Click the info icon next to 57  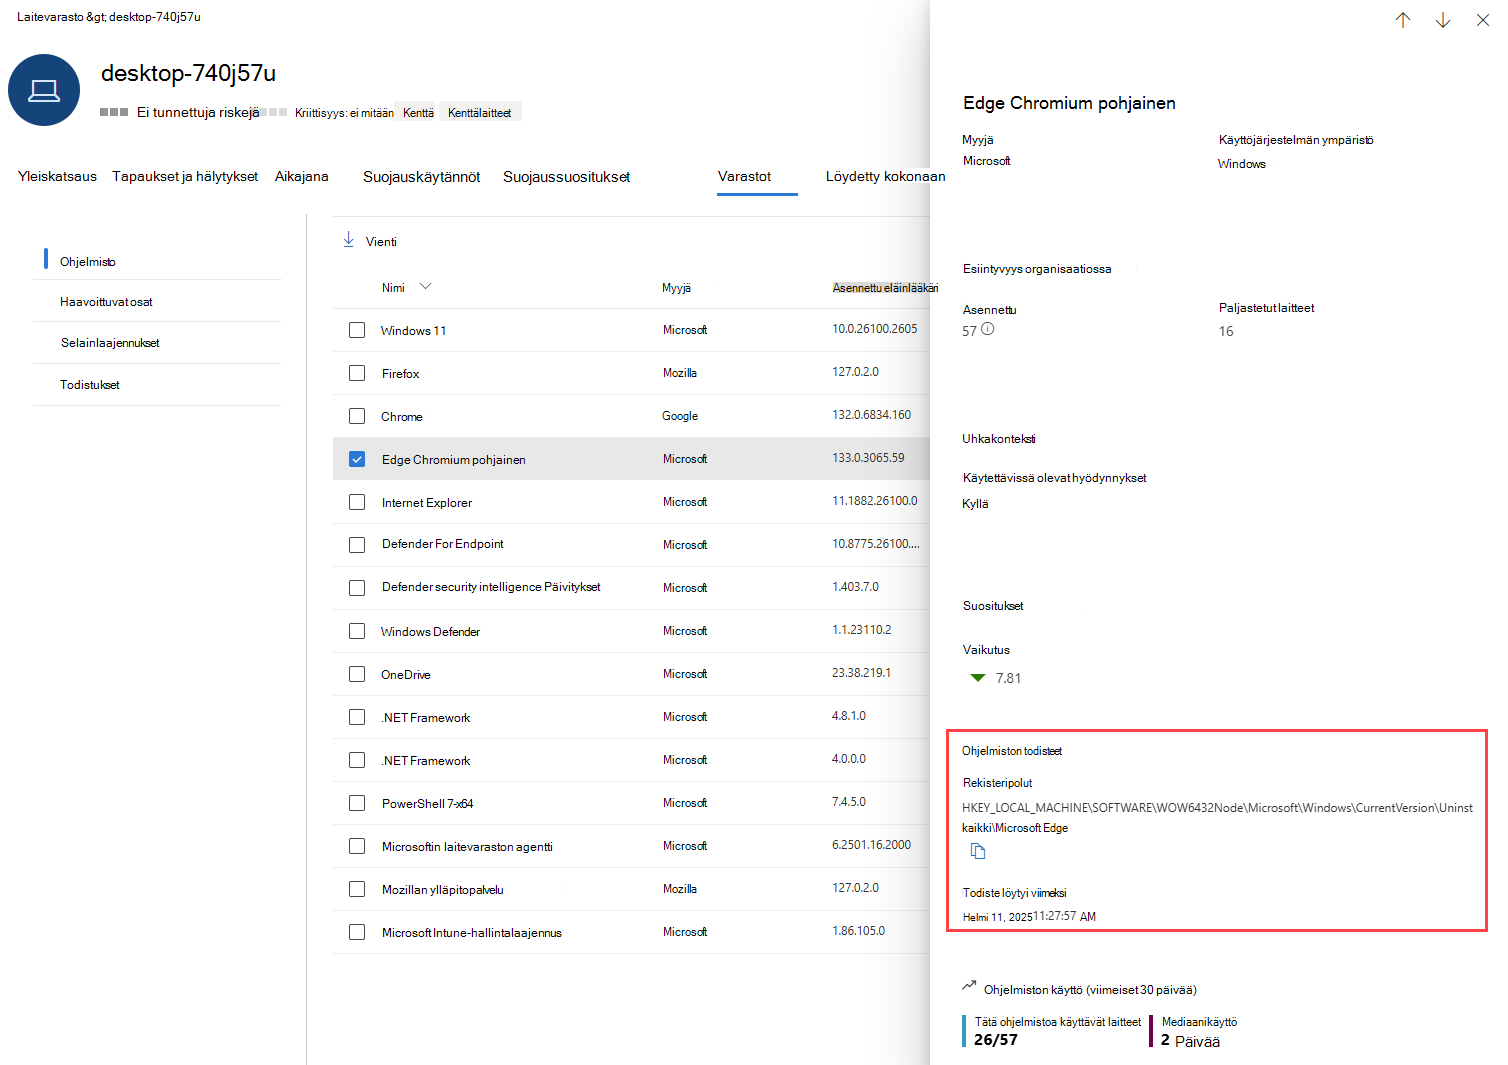pos(988,329)
